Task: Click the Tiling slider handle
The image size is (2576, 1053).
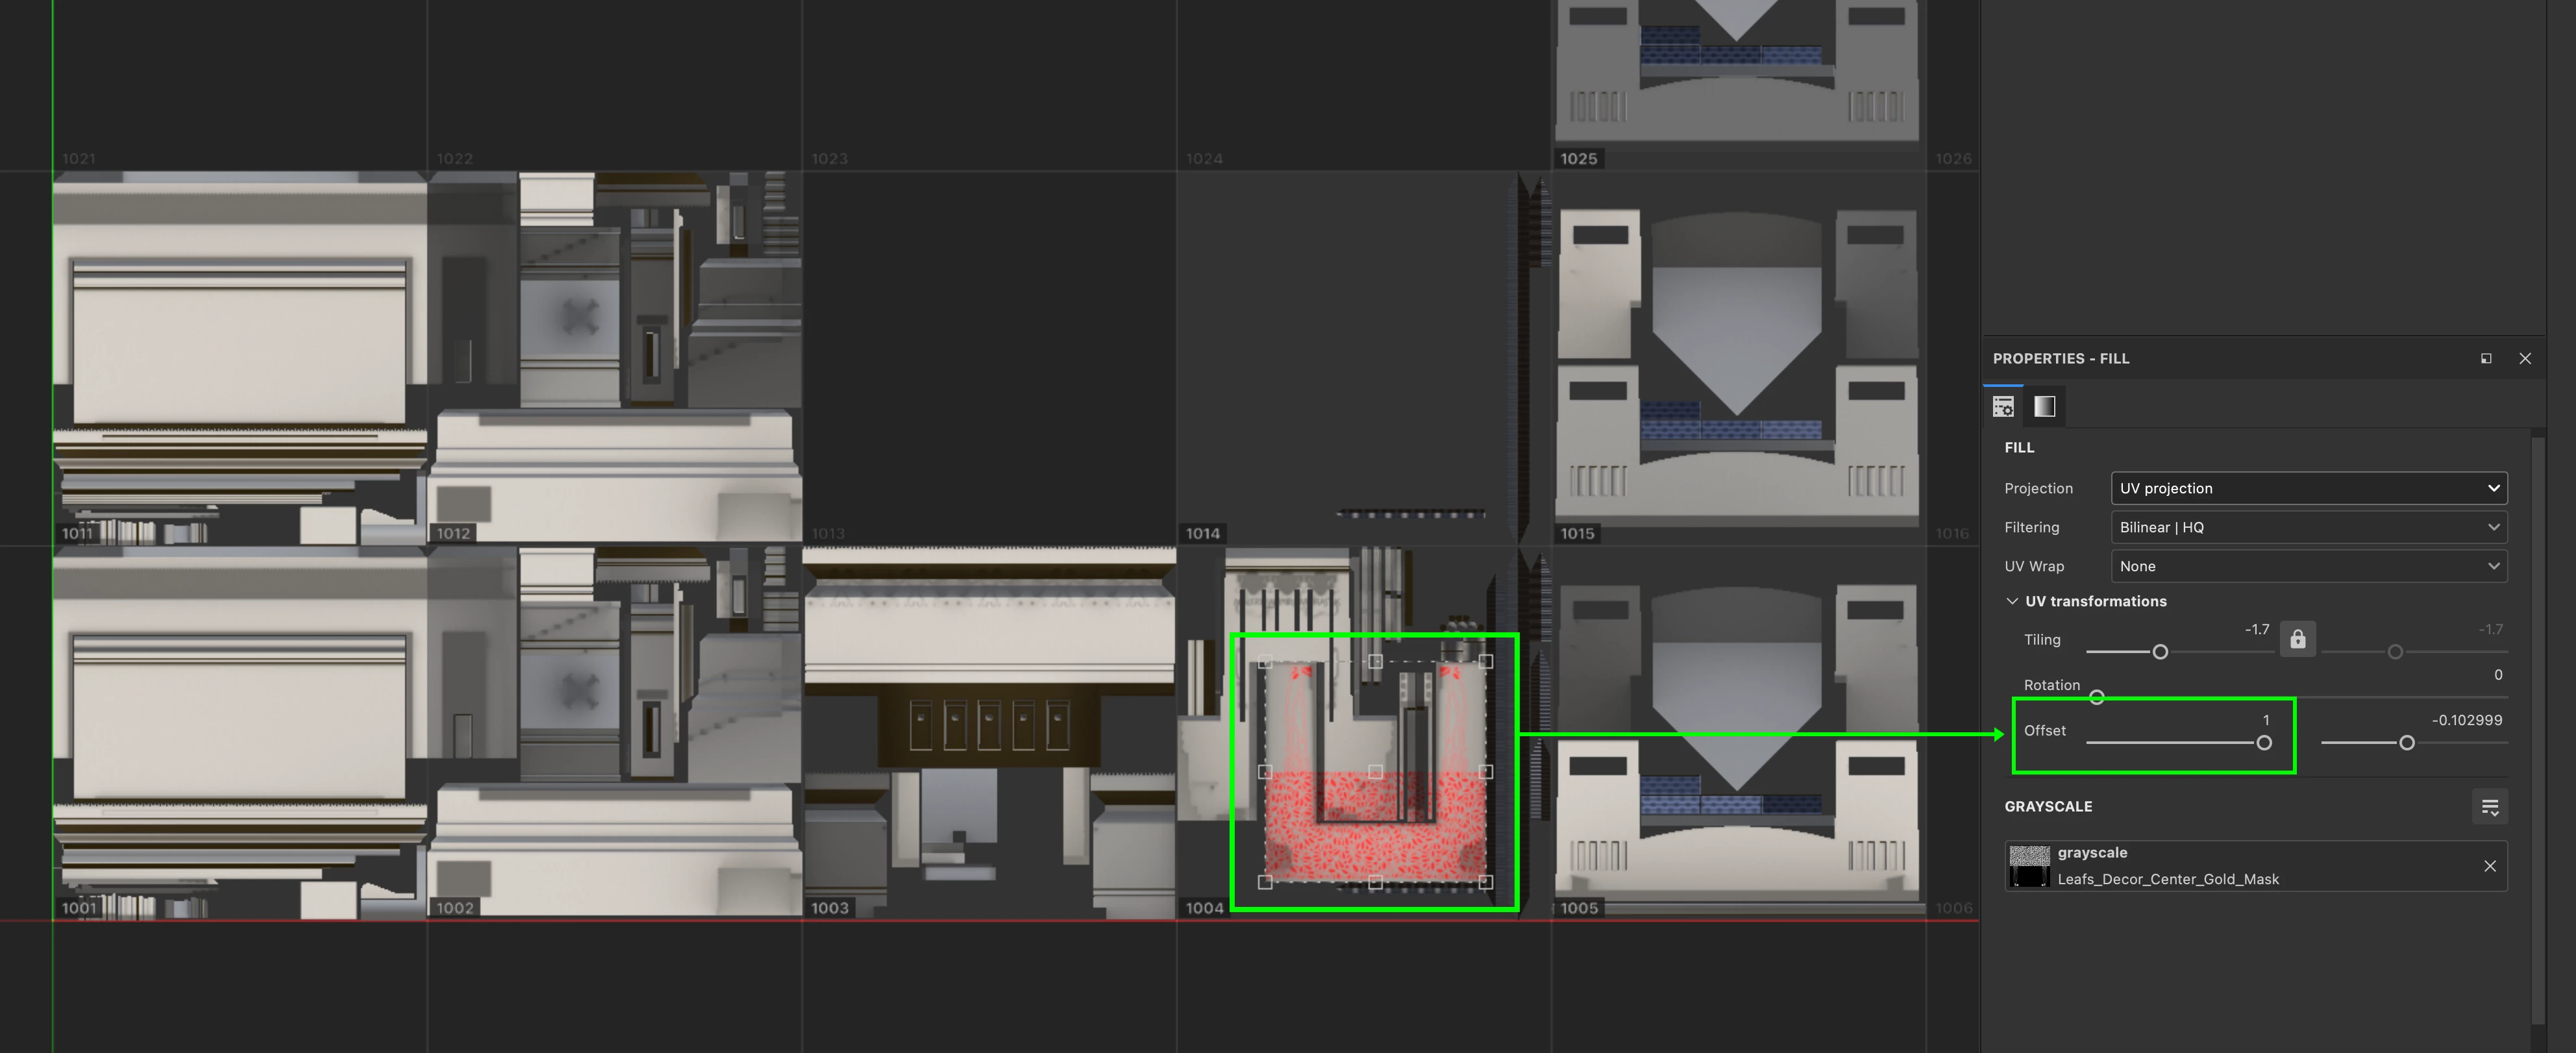Action: coord(2160,652)
